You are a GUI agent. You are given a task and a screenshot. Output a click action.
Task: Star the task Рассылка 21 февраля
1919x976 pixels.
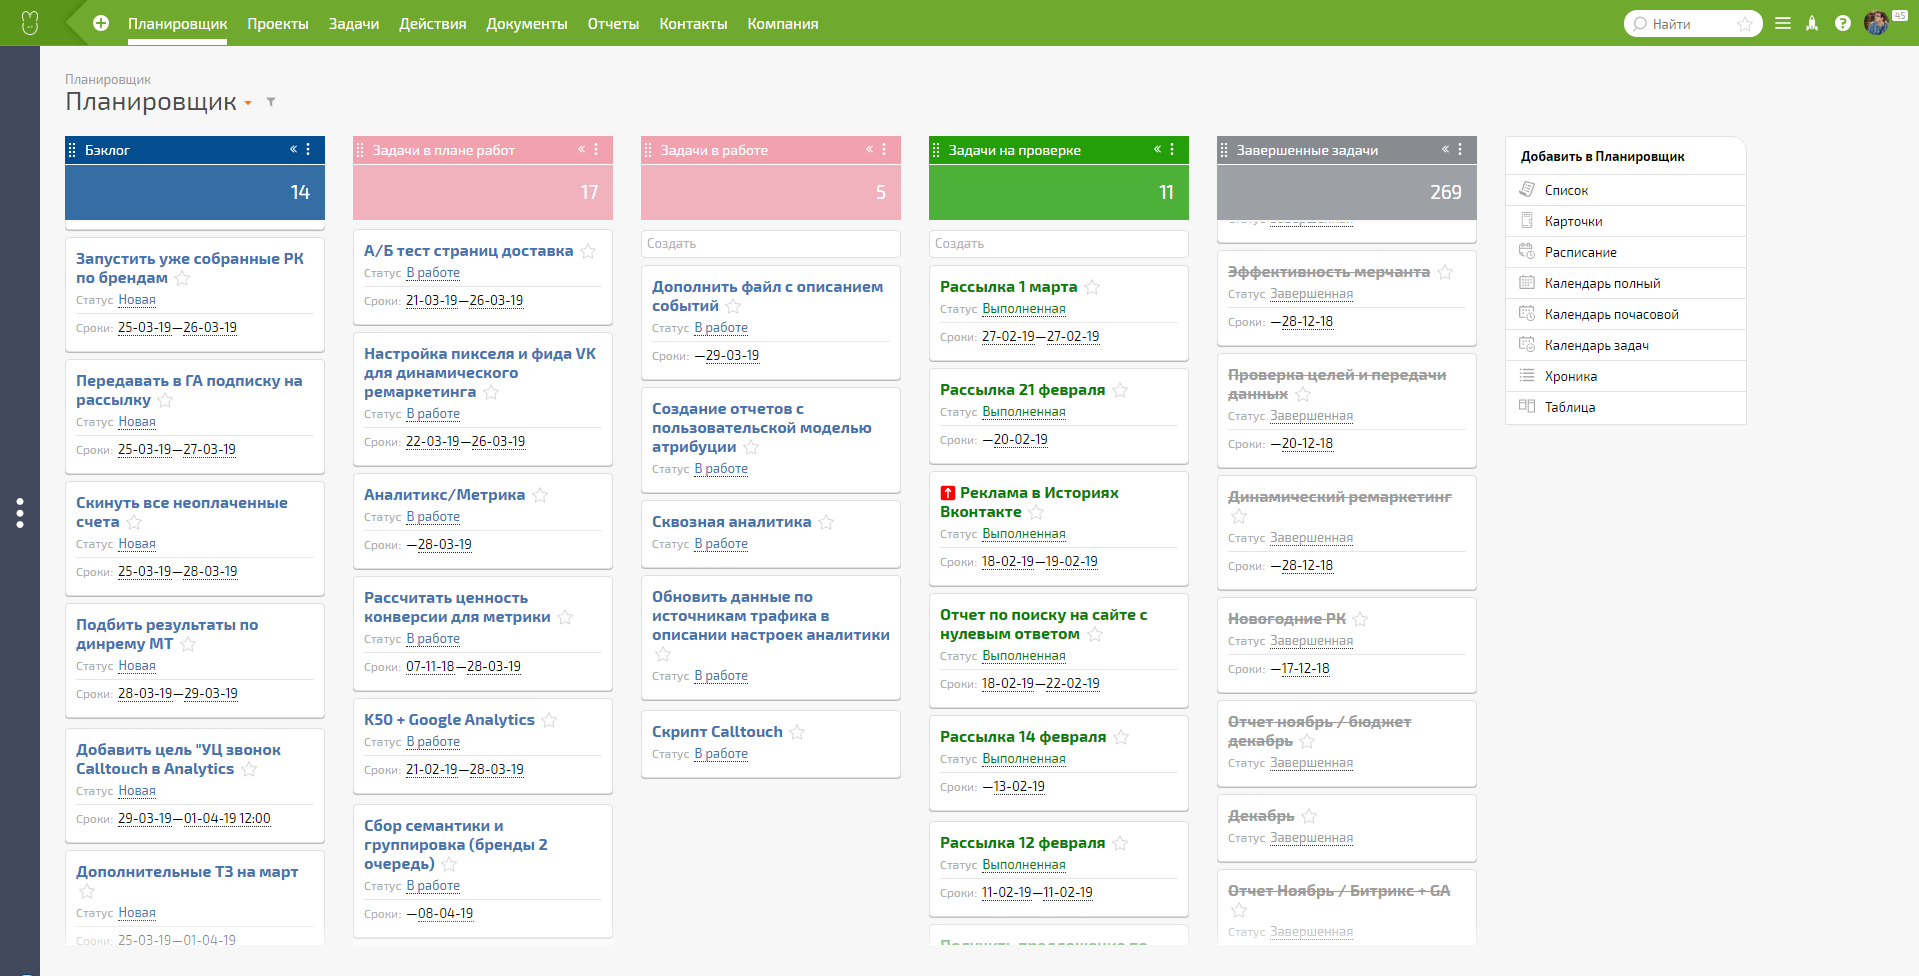pos(1120,390)
